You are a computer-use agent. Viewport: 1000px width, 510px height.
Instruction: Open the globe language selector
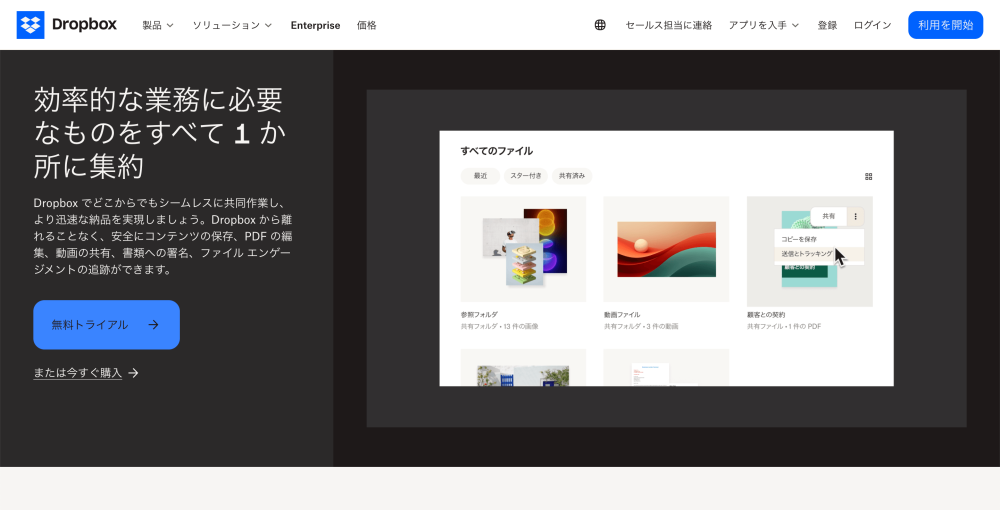click(600, 25)
